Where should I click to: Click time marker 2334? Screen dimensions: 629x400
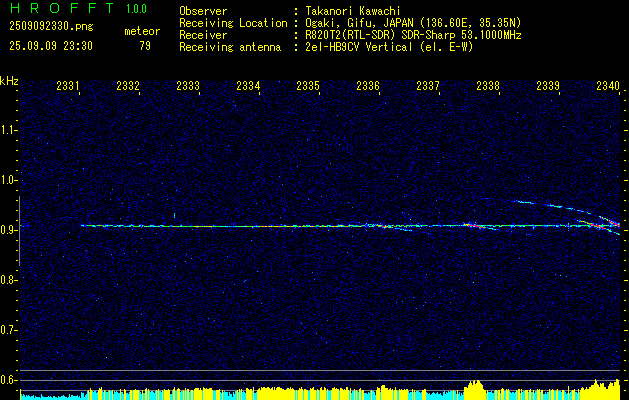[x=248, y=85]
